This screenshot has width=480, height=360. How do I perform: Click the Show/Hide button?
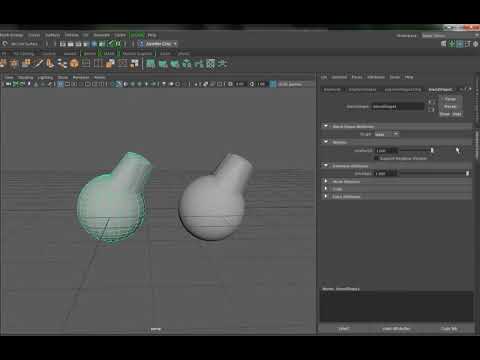[450, 114]
